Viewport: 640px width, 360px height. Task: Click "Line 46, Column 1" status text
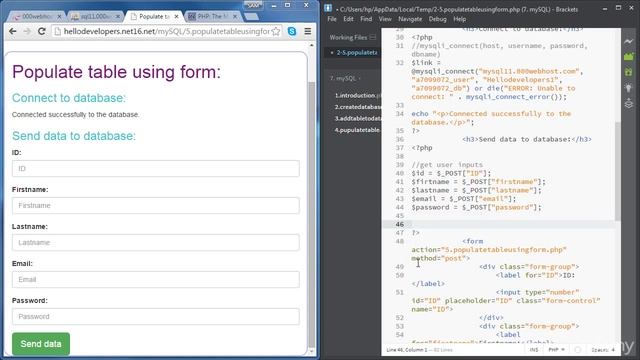pos(406,350)
